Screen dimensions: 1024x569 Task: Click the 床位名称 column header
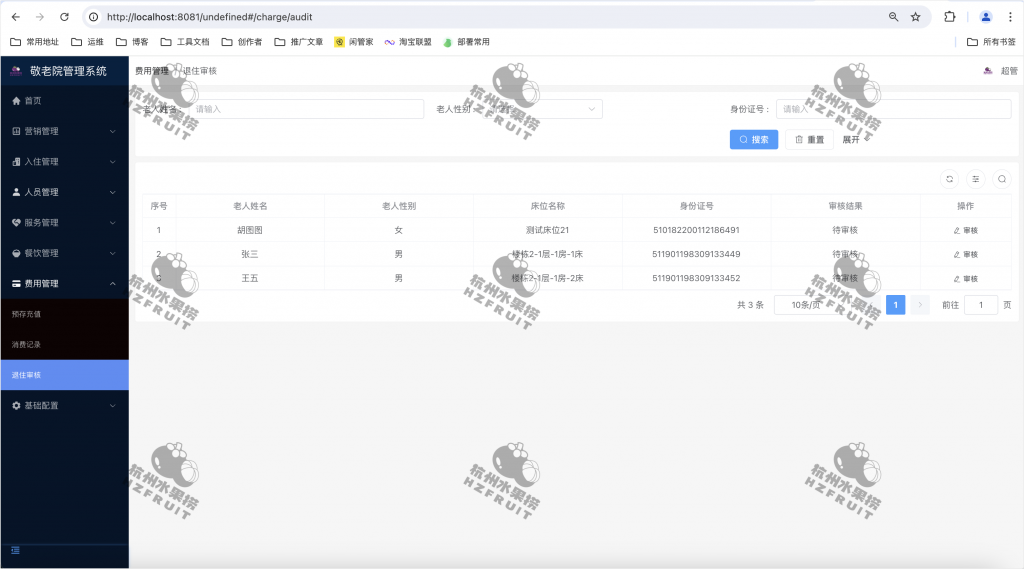[547, 206]
